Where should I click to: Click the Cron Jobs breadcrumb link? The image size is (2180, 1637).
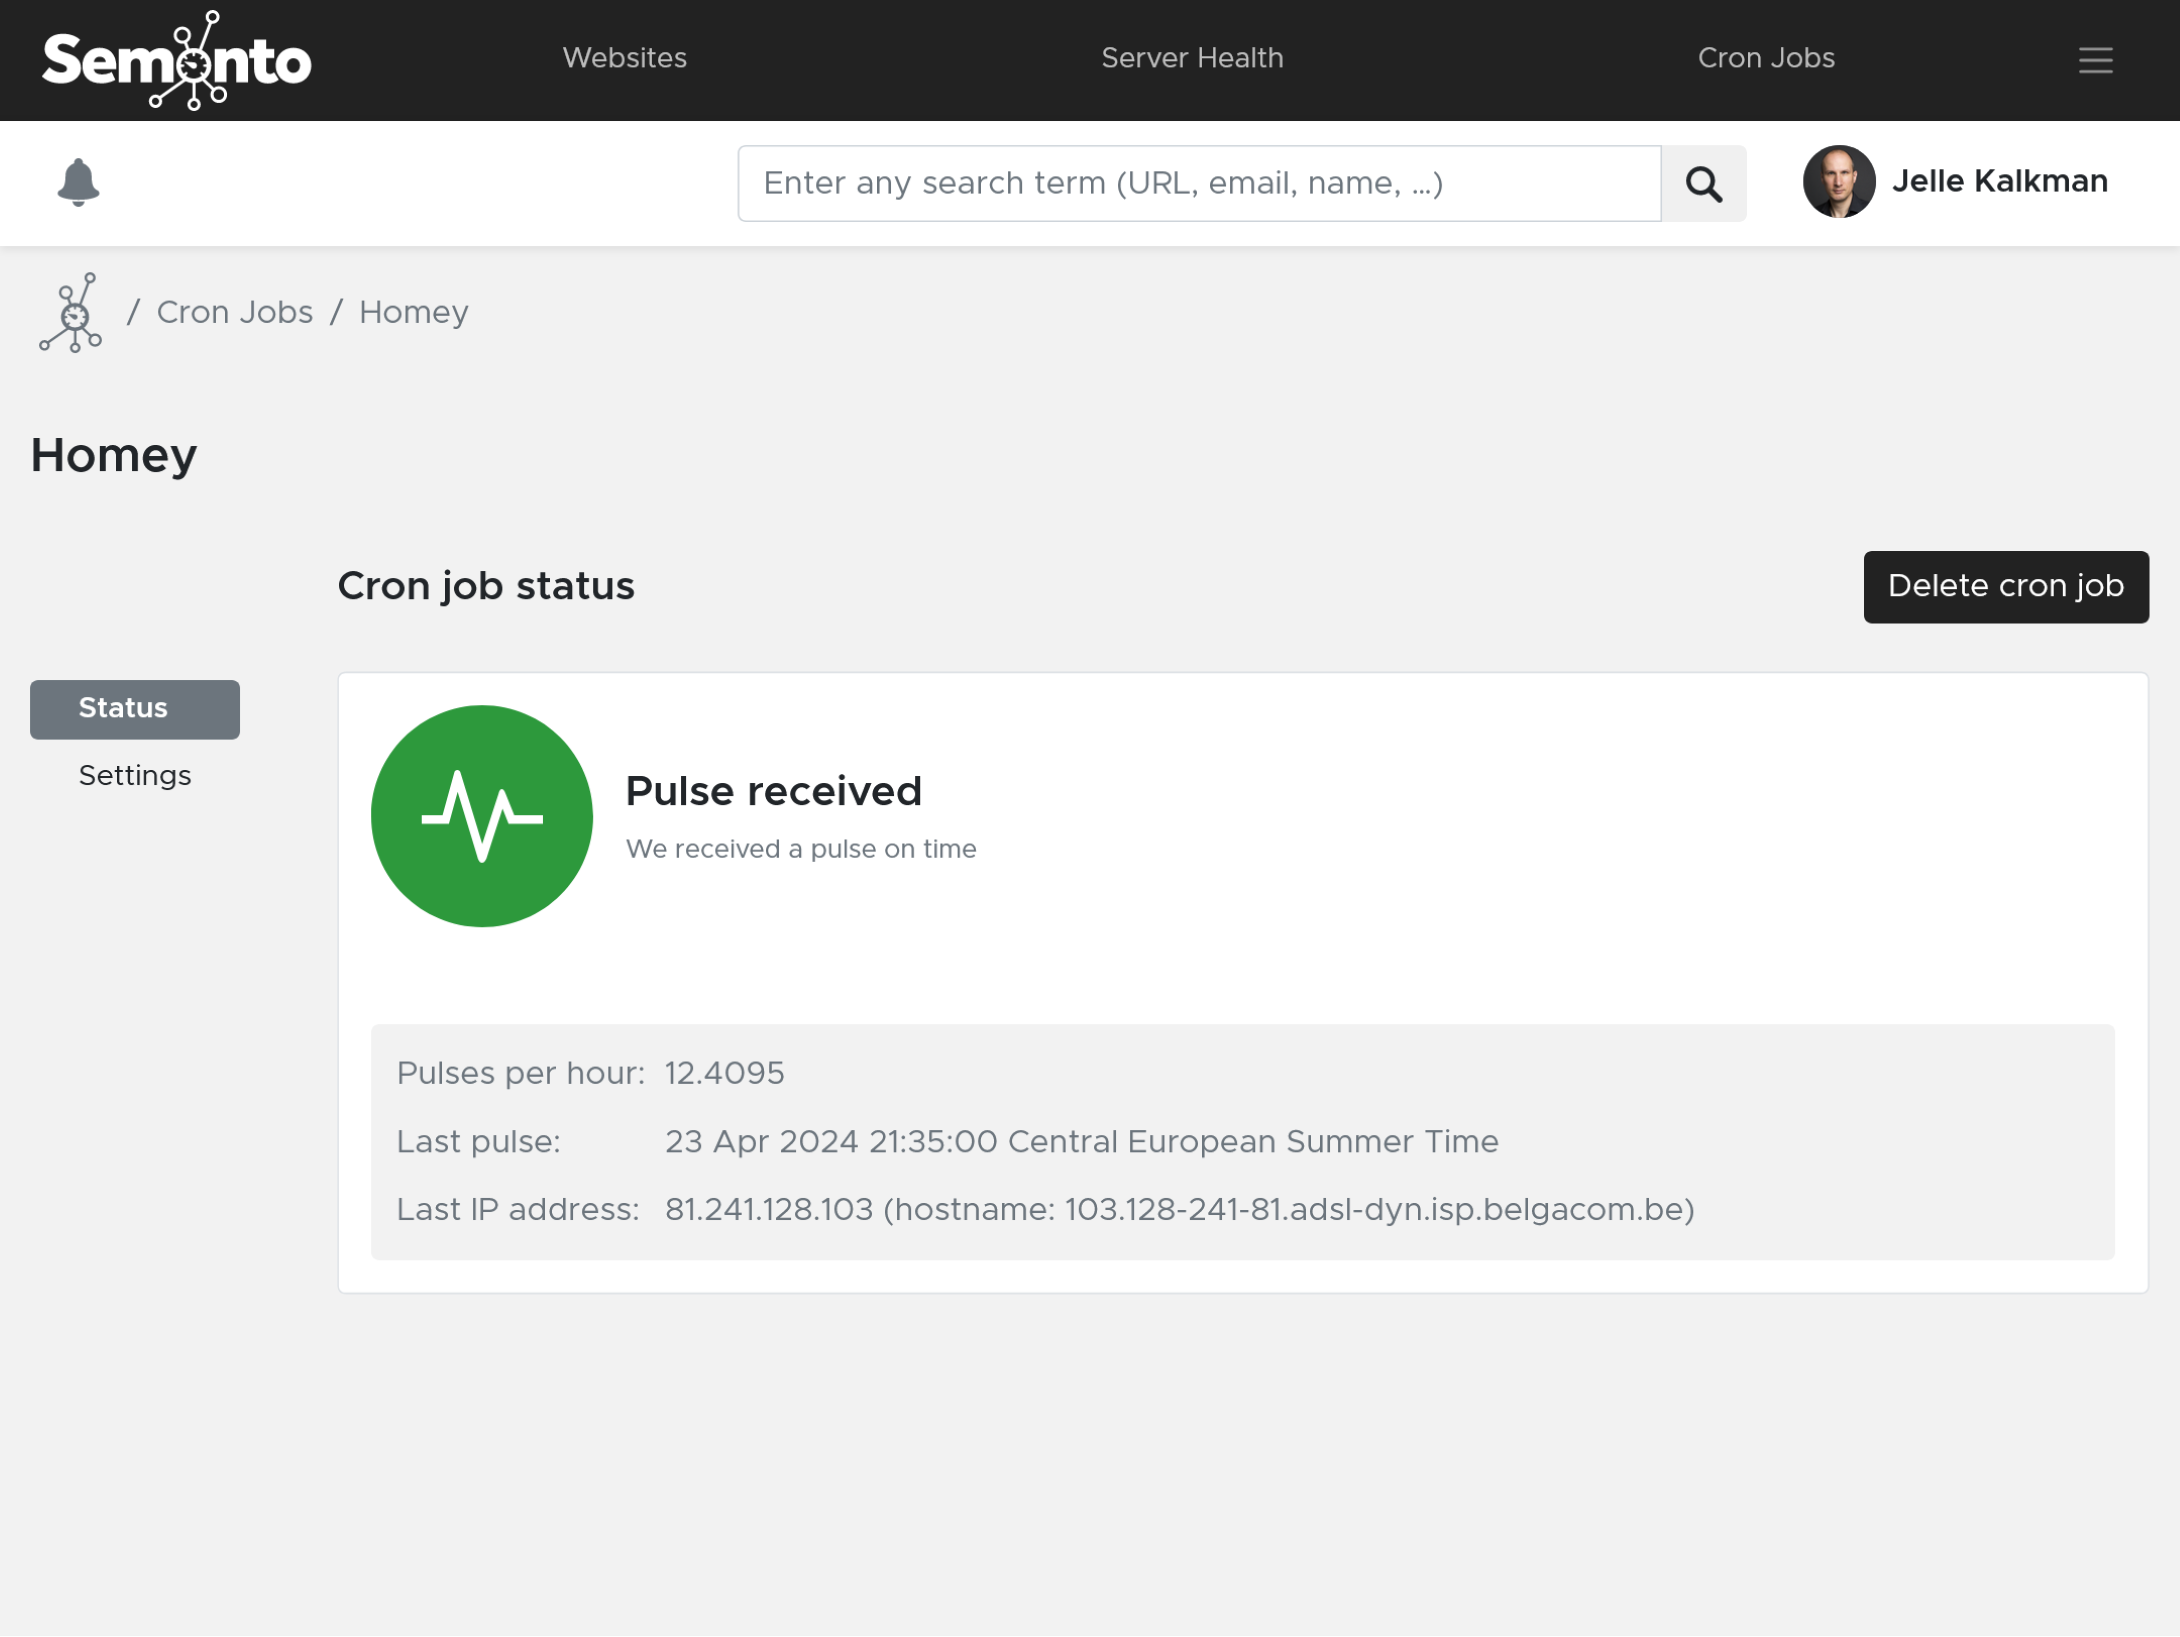pos(236,313)
